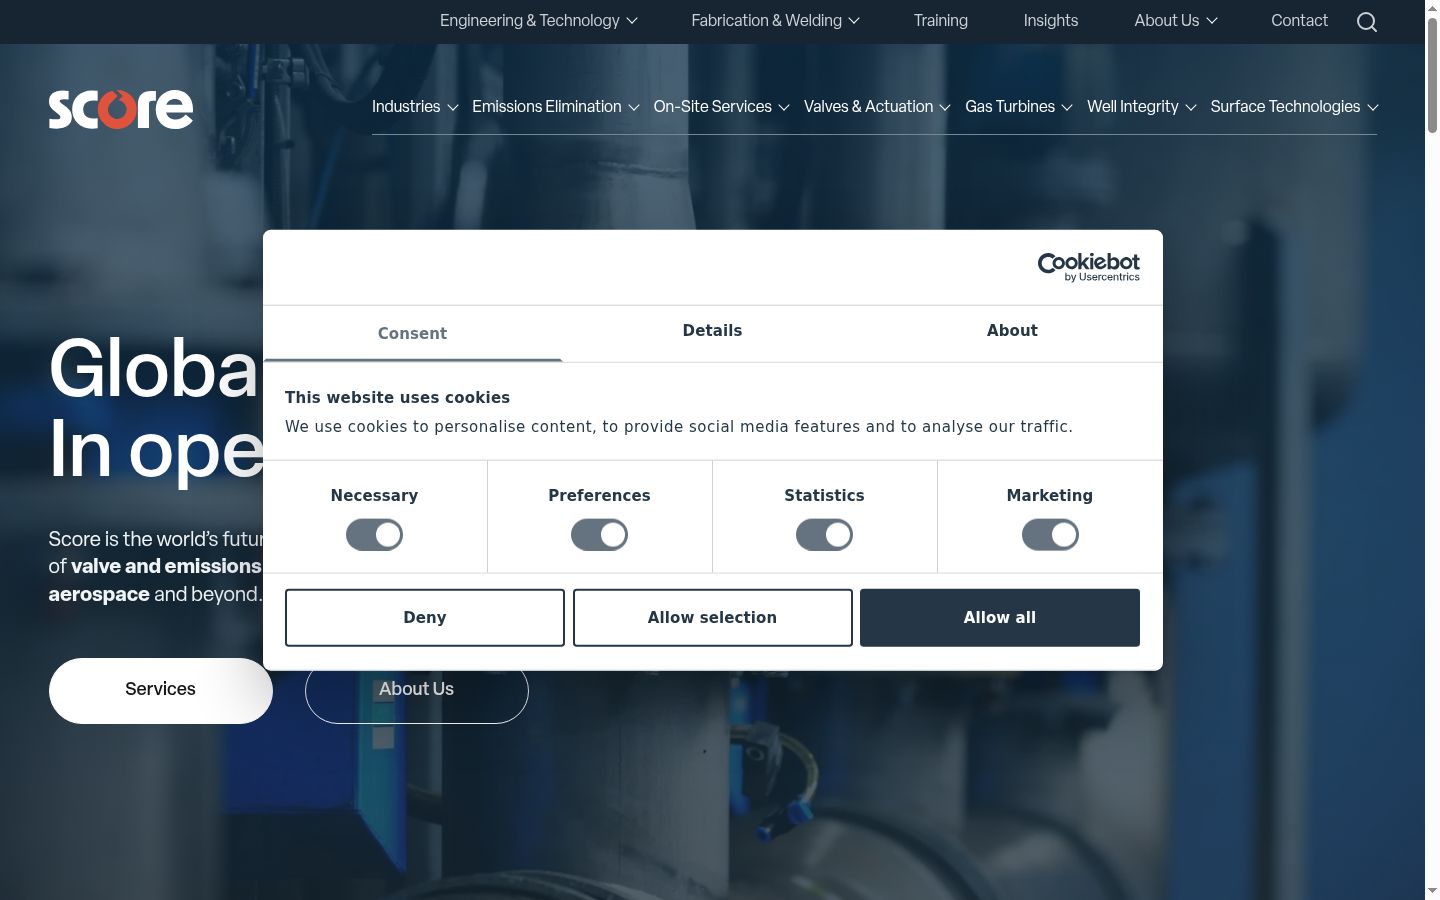
Task: Disable the Preferences cookies switch
Action: click(x=599, y=535)
